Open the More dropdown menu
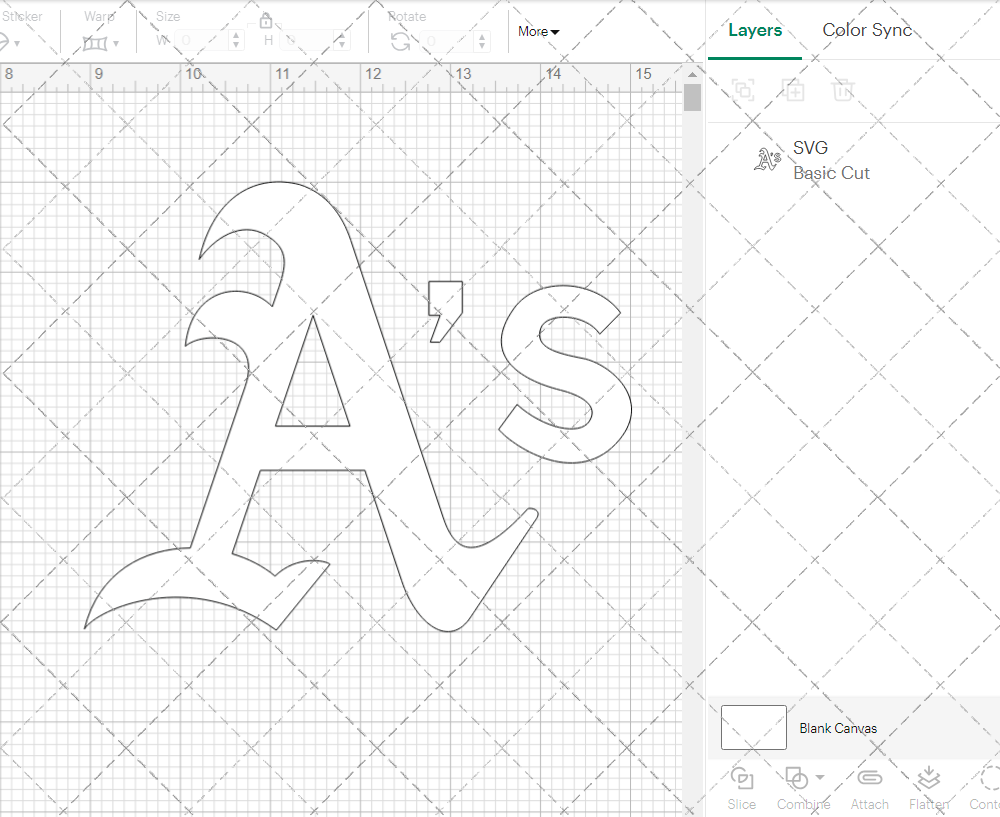The width and height of the screenshot is (1000, 817). pos(538,31)
